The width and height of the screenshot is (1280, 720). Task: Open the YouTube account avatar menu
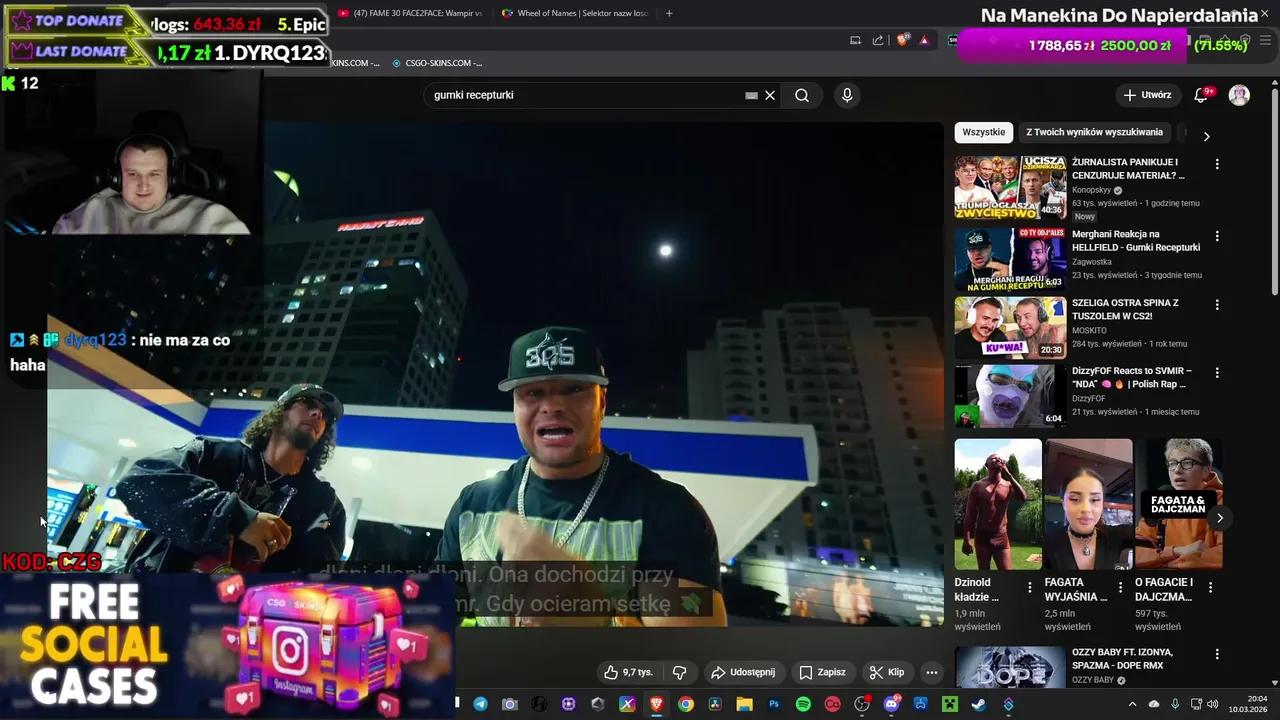coord(1239,95)
